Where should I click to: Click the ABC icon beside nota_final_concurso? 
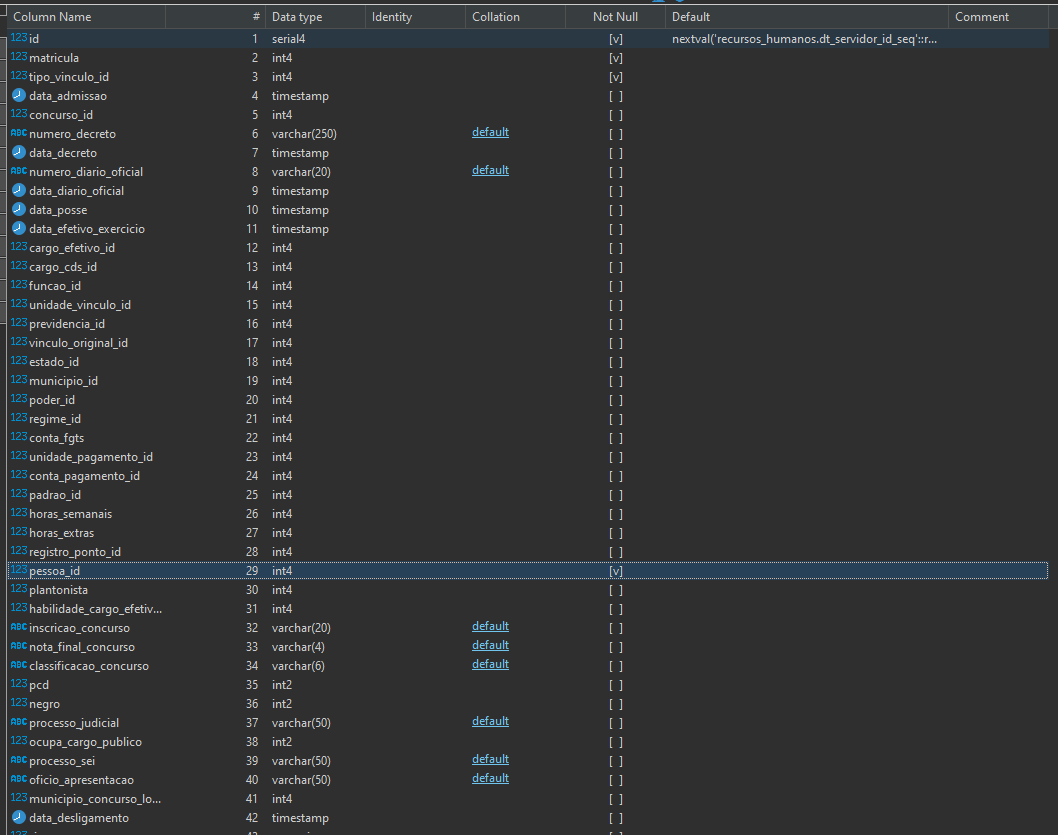point(19,646)
